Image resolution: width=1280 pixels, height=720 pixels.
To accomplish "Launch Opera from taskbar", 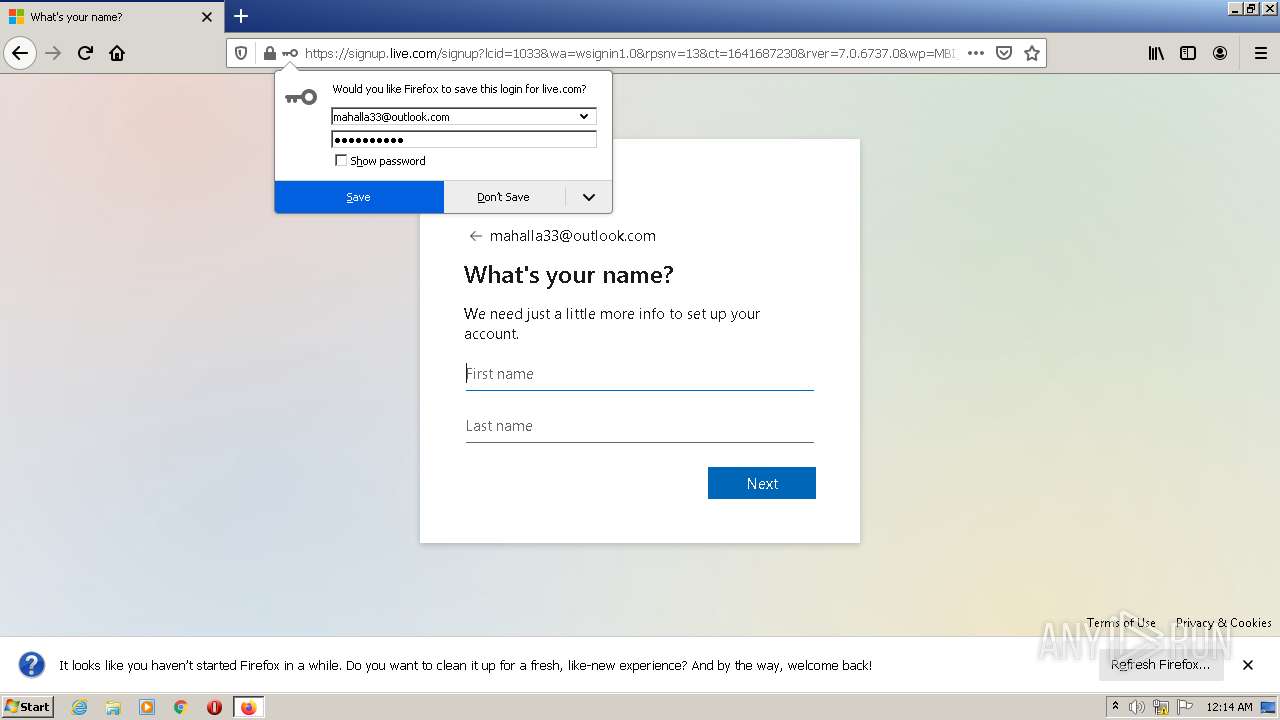I will pos(214,707).
